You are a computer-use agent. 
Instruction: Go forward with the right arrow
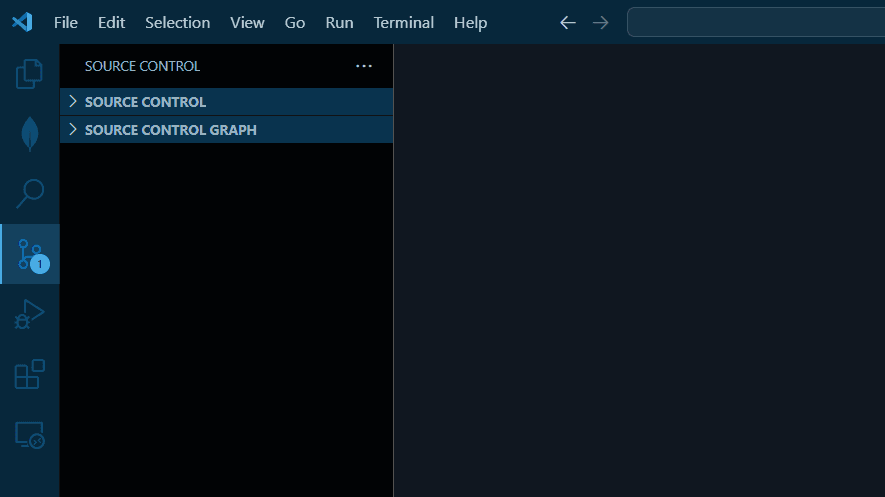[x=601, y=23]
